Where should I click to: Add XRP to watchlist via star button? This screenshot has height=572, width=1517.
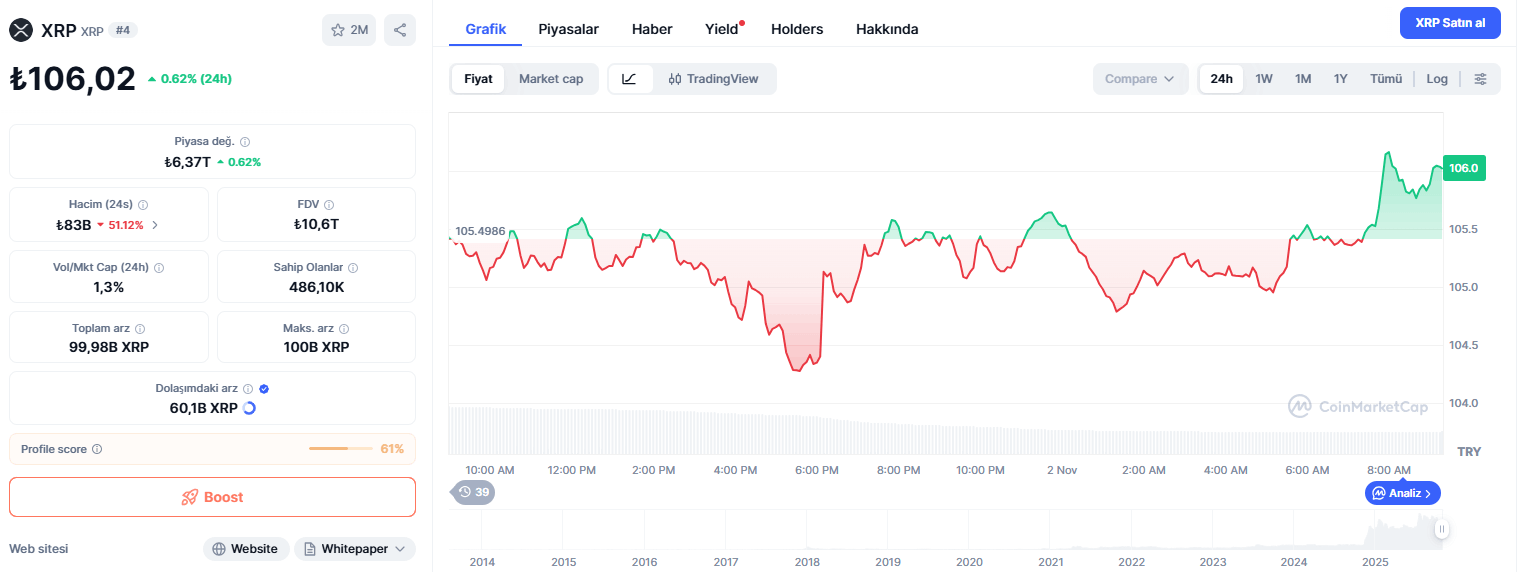tap(349, 30)
